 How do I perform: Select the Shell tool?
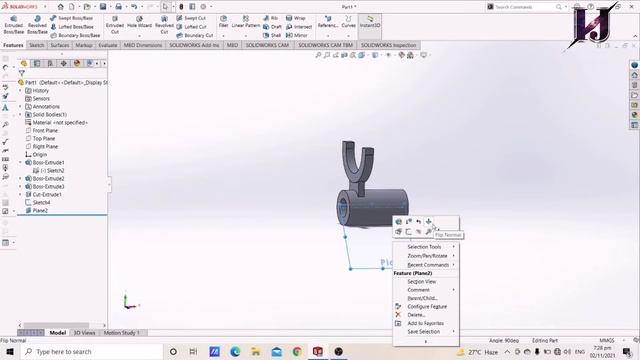tap(272, 36)
